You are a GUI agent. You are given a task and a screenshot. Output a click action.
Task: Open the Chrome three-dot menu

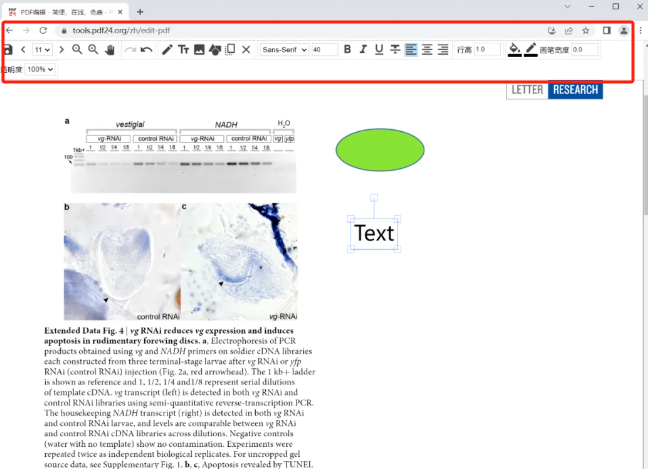pyautogui.click(x=641, y=31)
